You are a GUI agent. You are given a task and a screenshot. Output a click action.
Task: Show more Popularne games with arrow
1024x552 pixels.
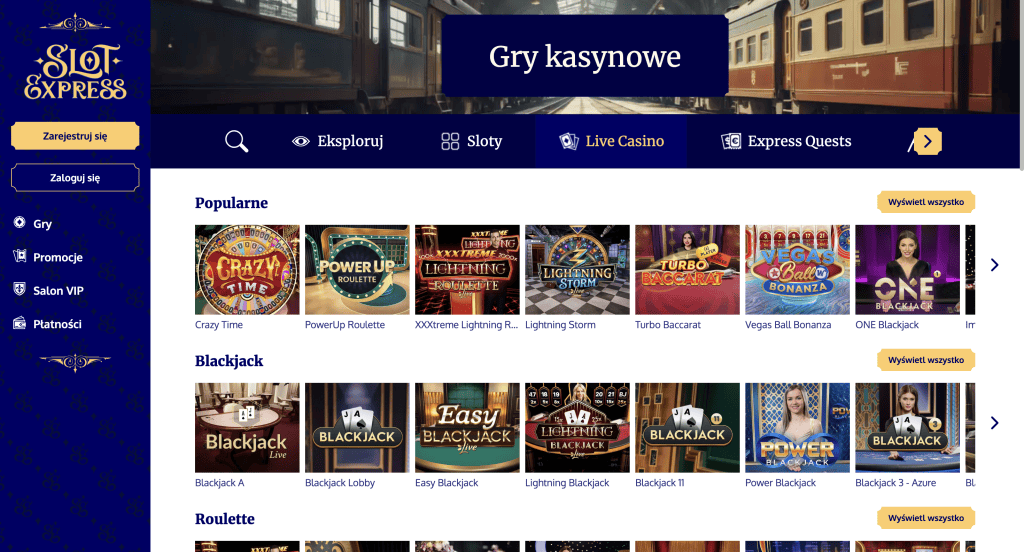995,265
